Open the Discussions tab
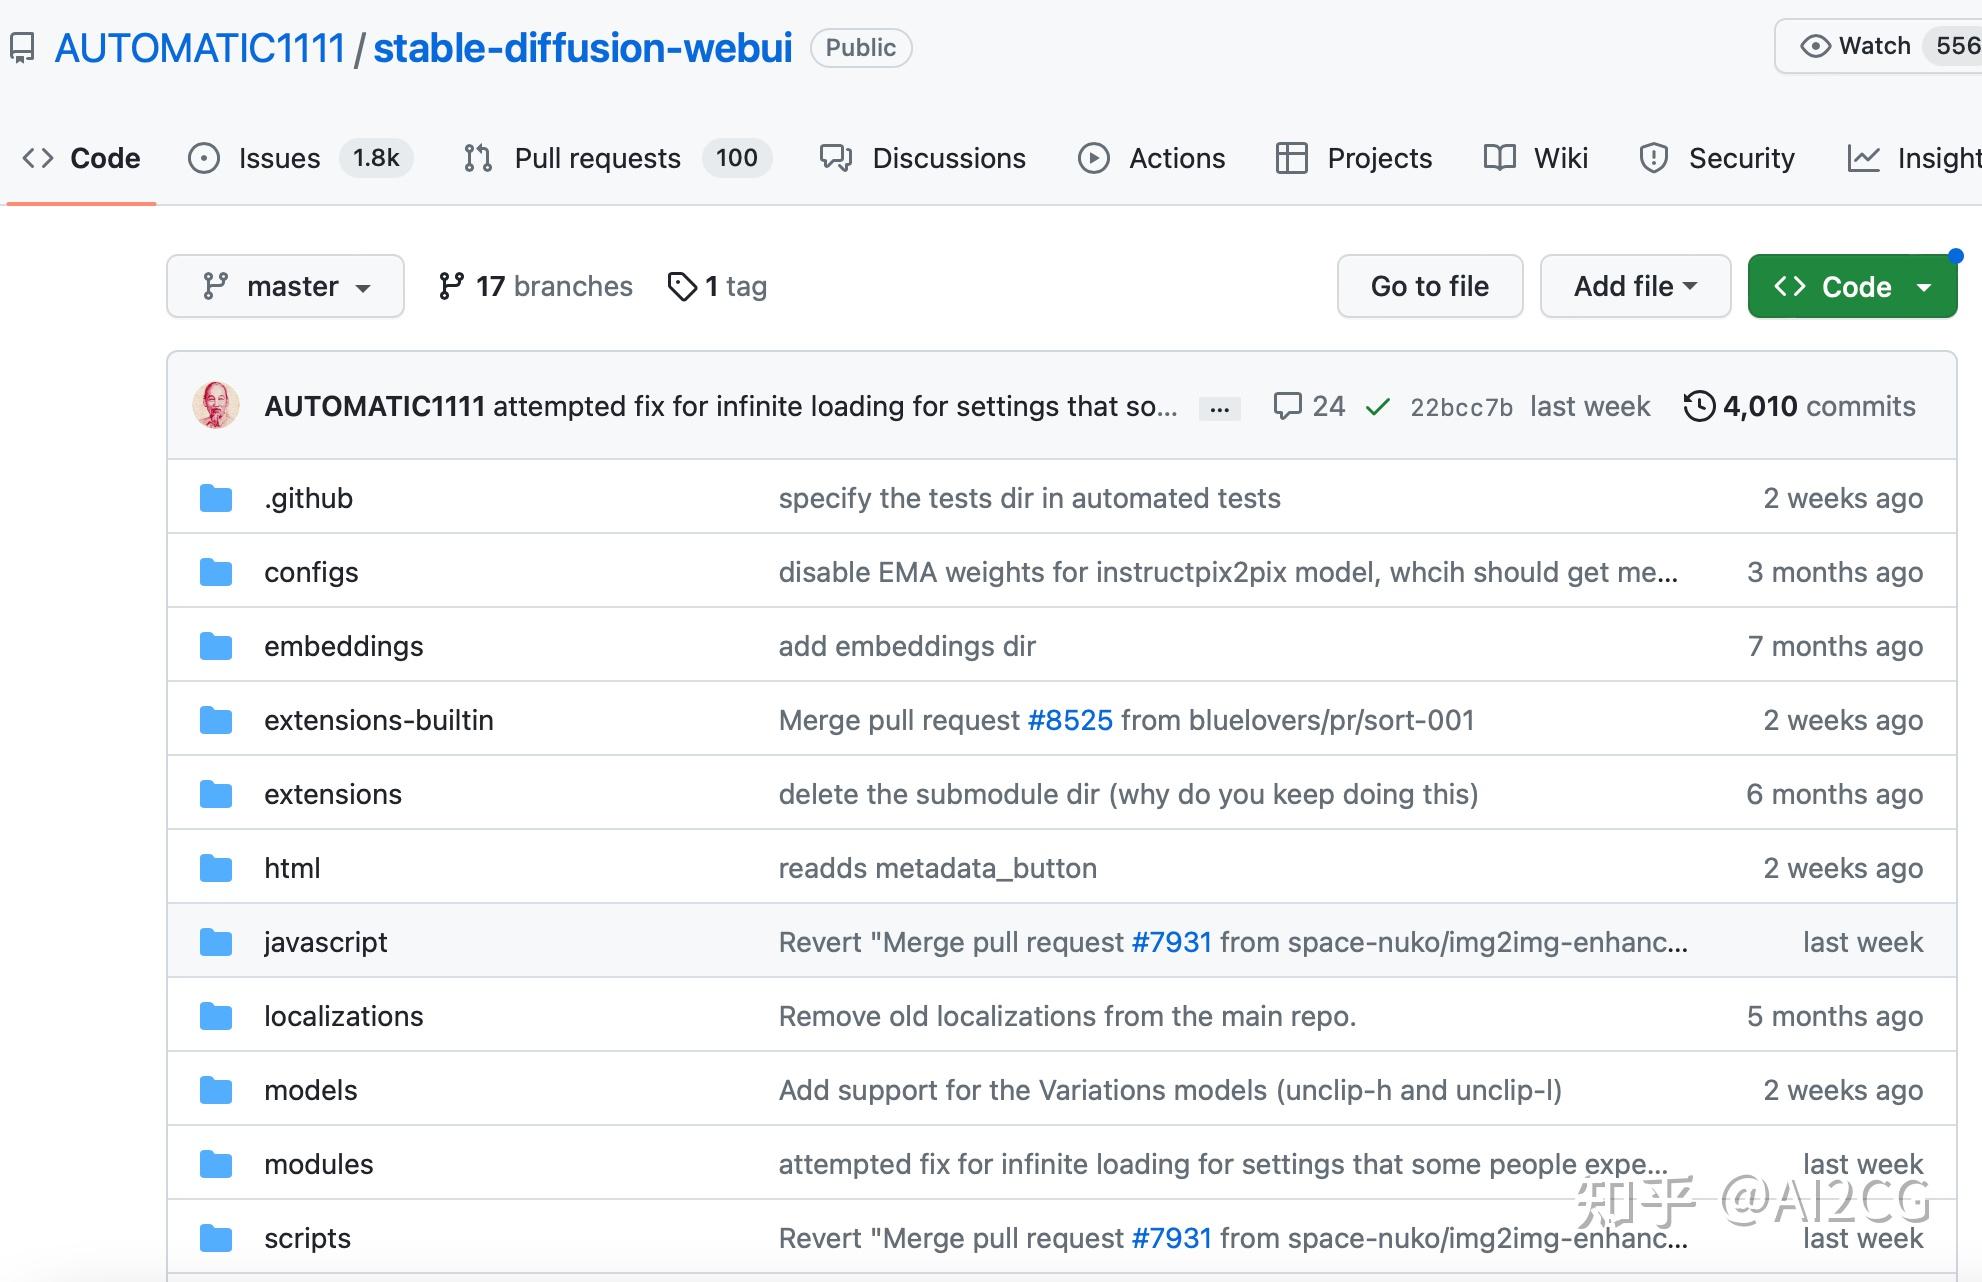Screen dimensions: 1982x1282 [x=948, y=158]
